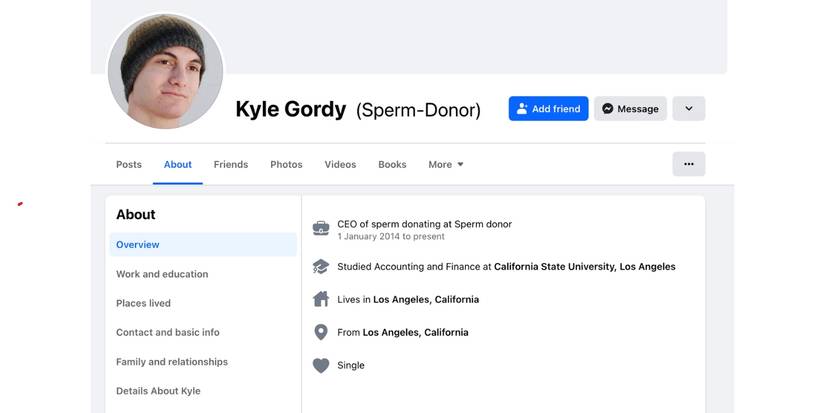Click the house icon beside Lives in
825x413 pixels.
321,299
